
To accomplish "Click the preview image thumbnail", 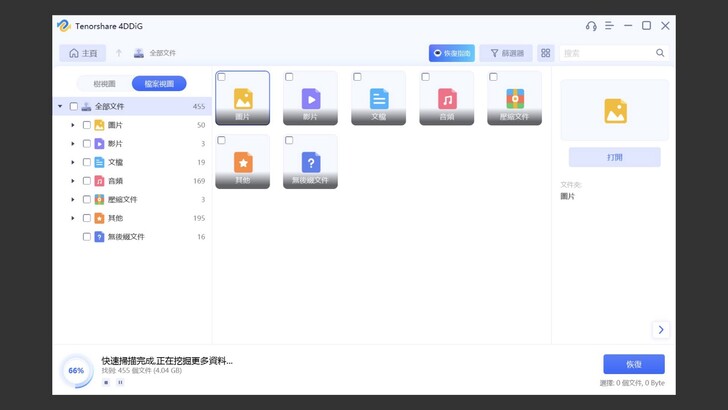I will (x=615, y=110).
